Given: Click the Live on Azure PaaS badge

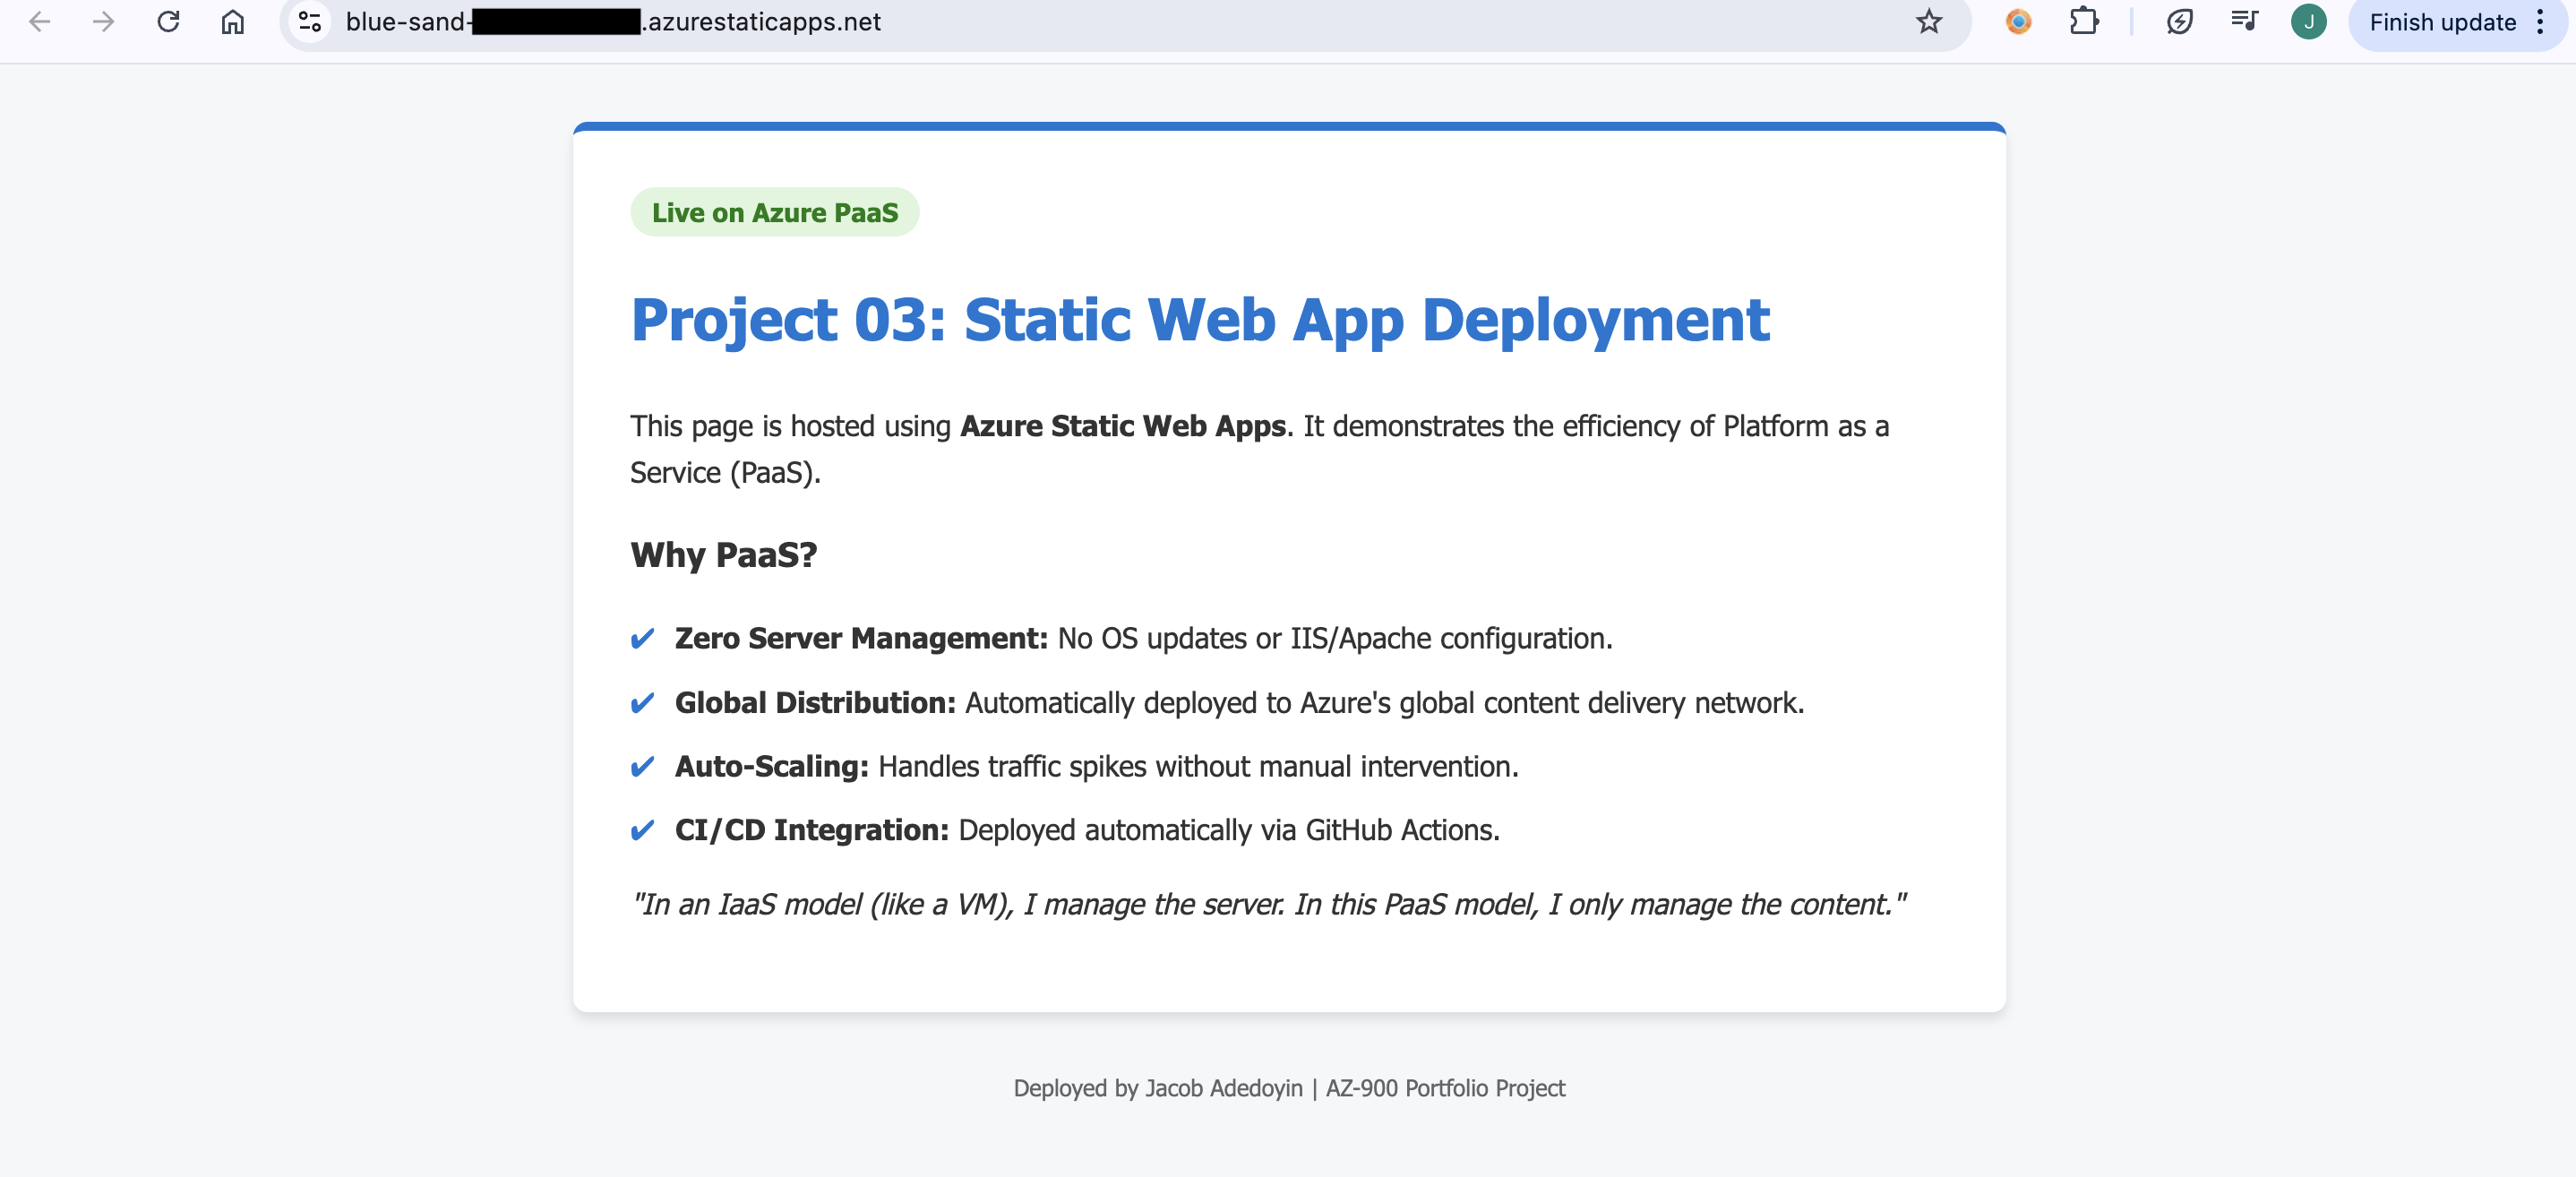Looking at the screenshot, I should point(774,212).
